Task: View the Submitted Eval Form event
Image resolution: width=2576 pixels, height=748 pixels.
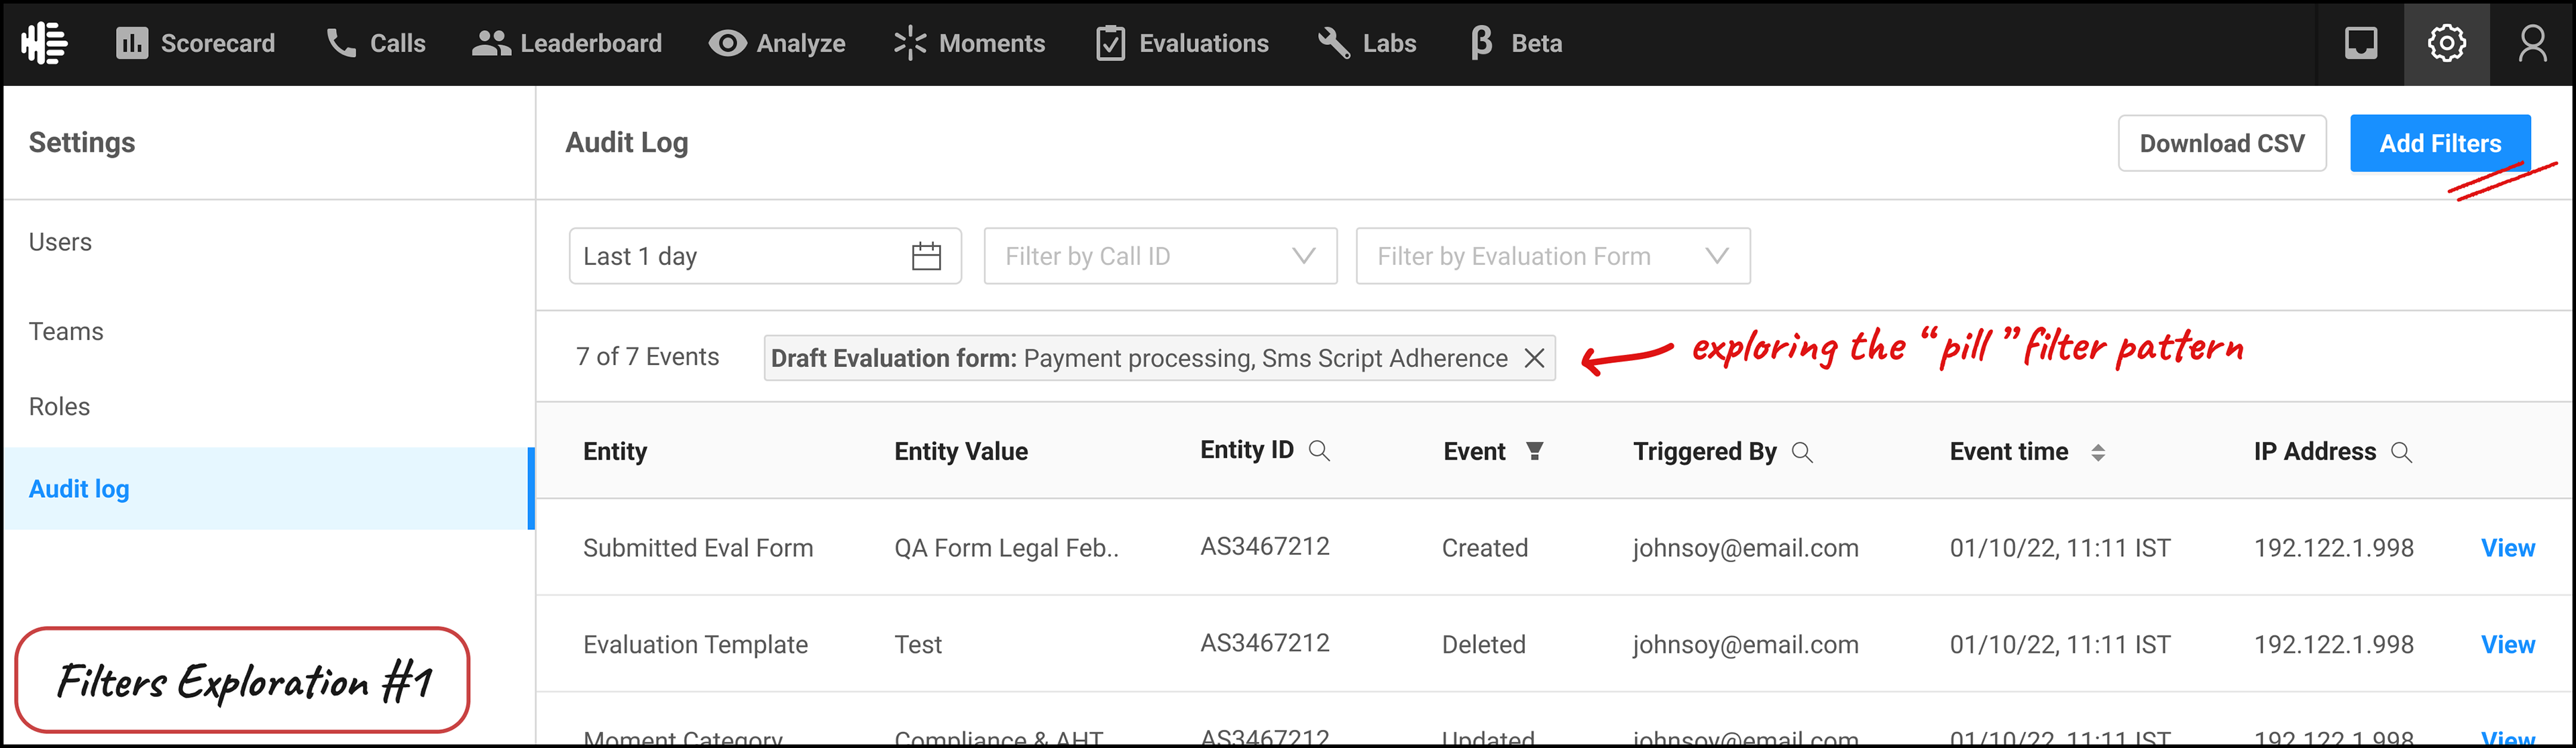Action: 2507,548
